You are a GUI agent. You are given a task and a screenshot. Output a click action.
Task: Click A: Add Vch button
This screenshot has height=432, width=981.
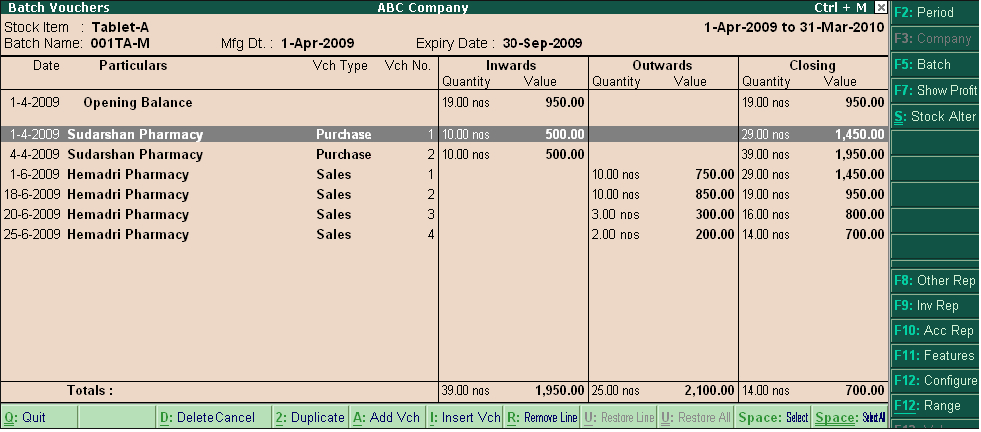(387, 418)
